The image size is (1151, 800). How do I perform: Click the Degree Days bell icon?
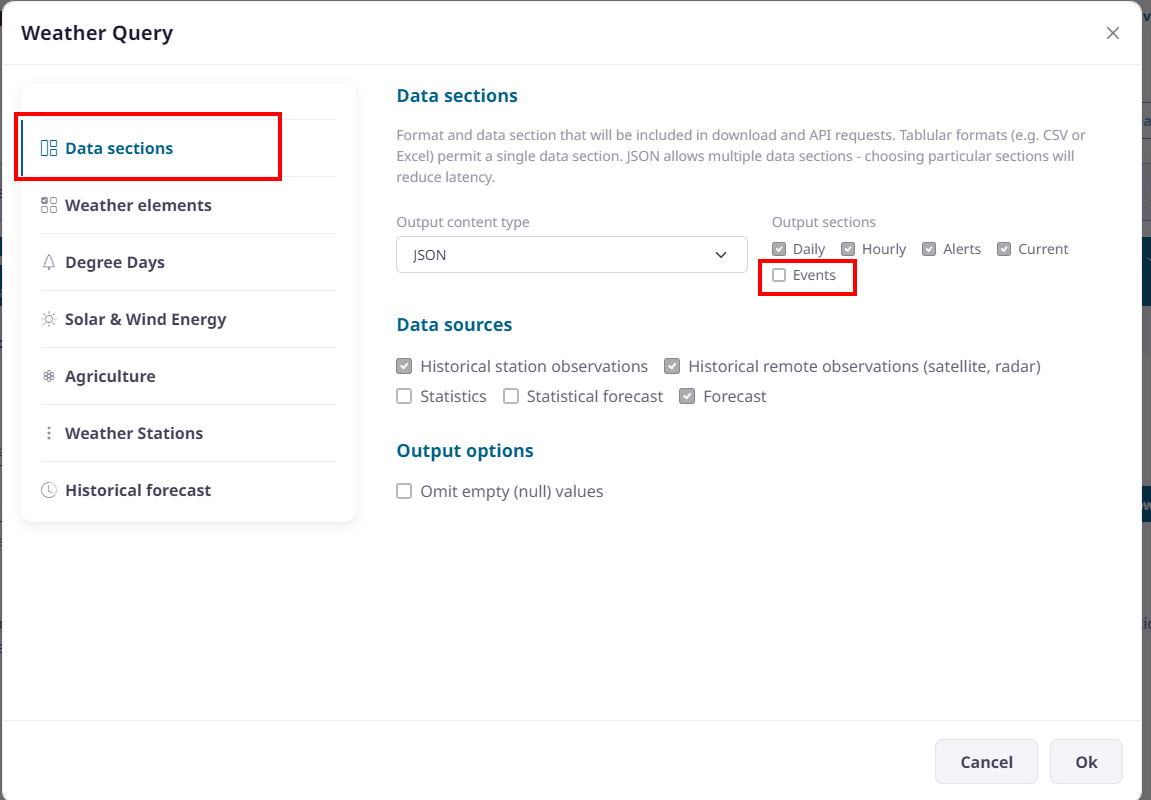click(x=49, y=262)
